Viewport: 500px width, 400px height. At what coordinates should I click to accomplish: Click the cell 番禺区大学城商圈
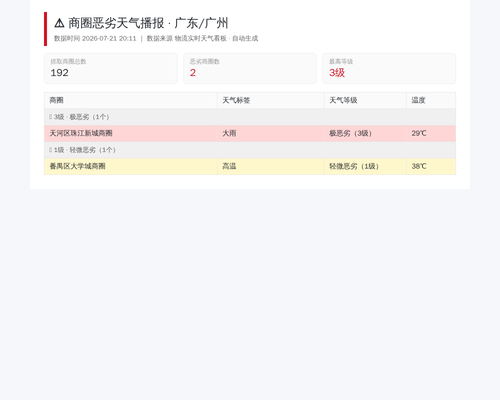point(131,166)
